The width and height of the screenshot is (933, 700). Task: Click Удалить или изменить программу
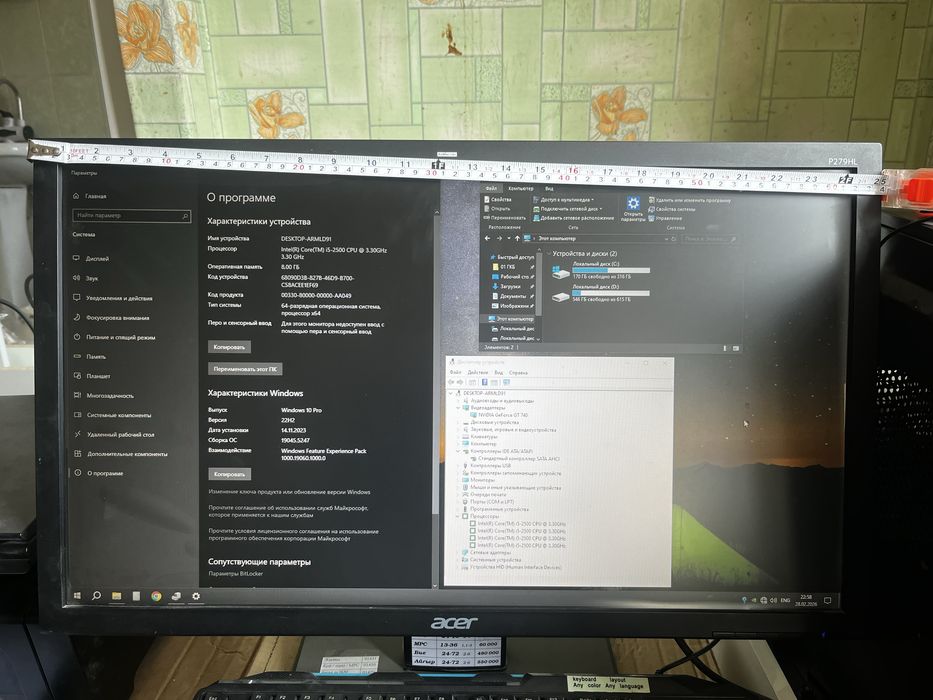point(690,201)
